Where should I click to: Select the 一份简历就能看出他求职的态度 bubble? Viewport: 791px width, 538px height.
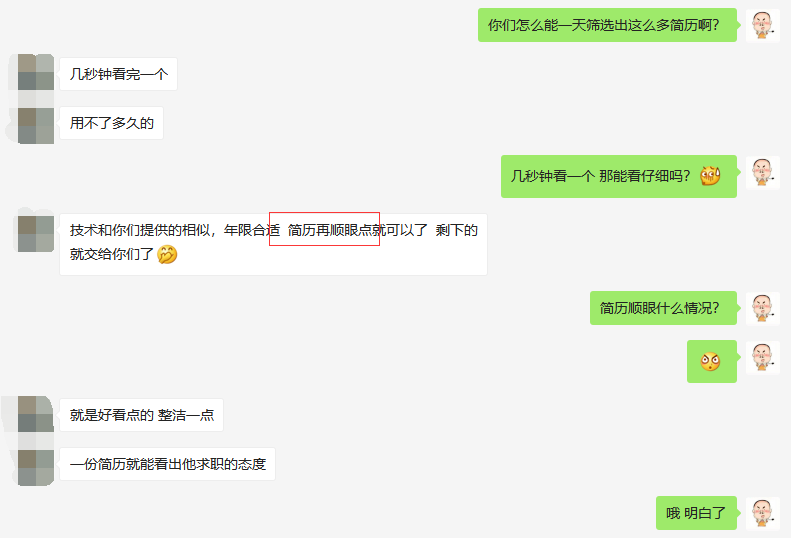tap(167, 464)
